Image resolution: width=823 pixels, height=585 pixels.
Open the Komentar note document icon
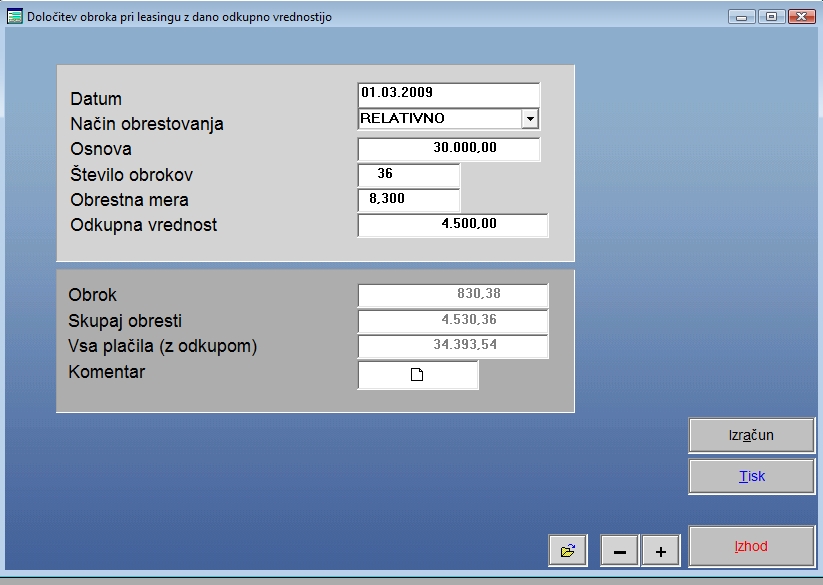tap(418, 375)
